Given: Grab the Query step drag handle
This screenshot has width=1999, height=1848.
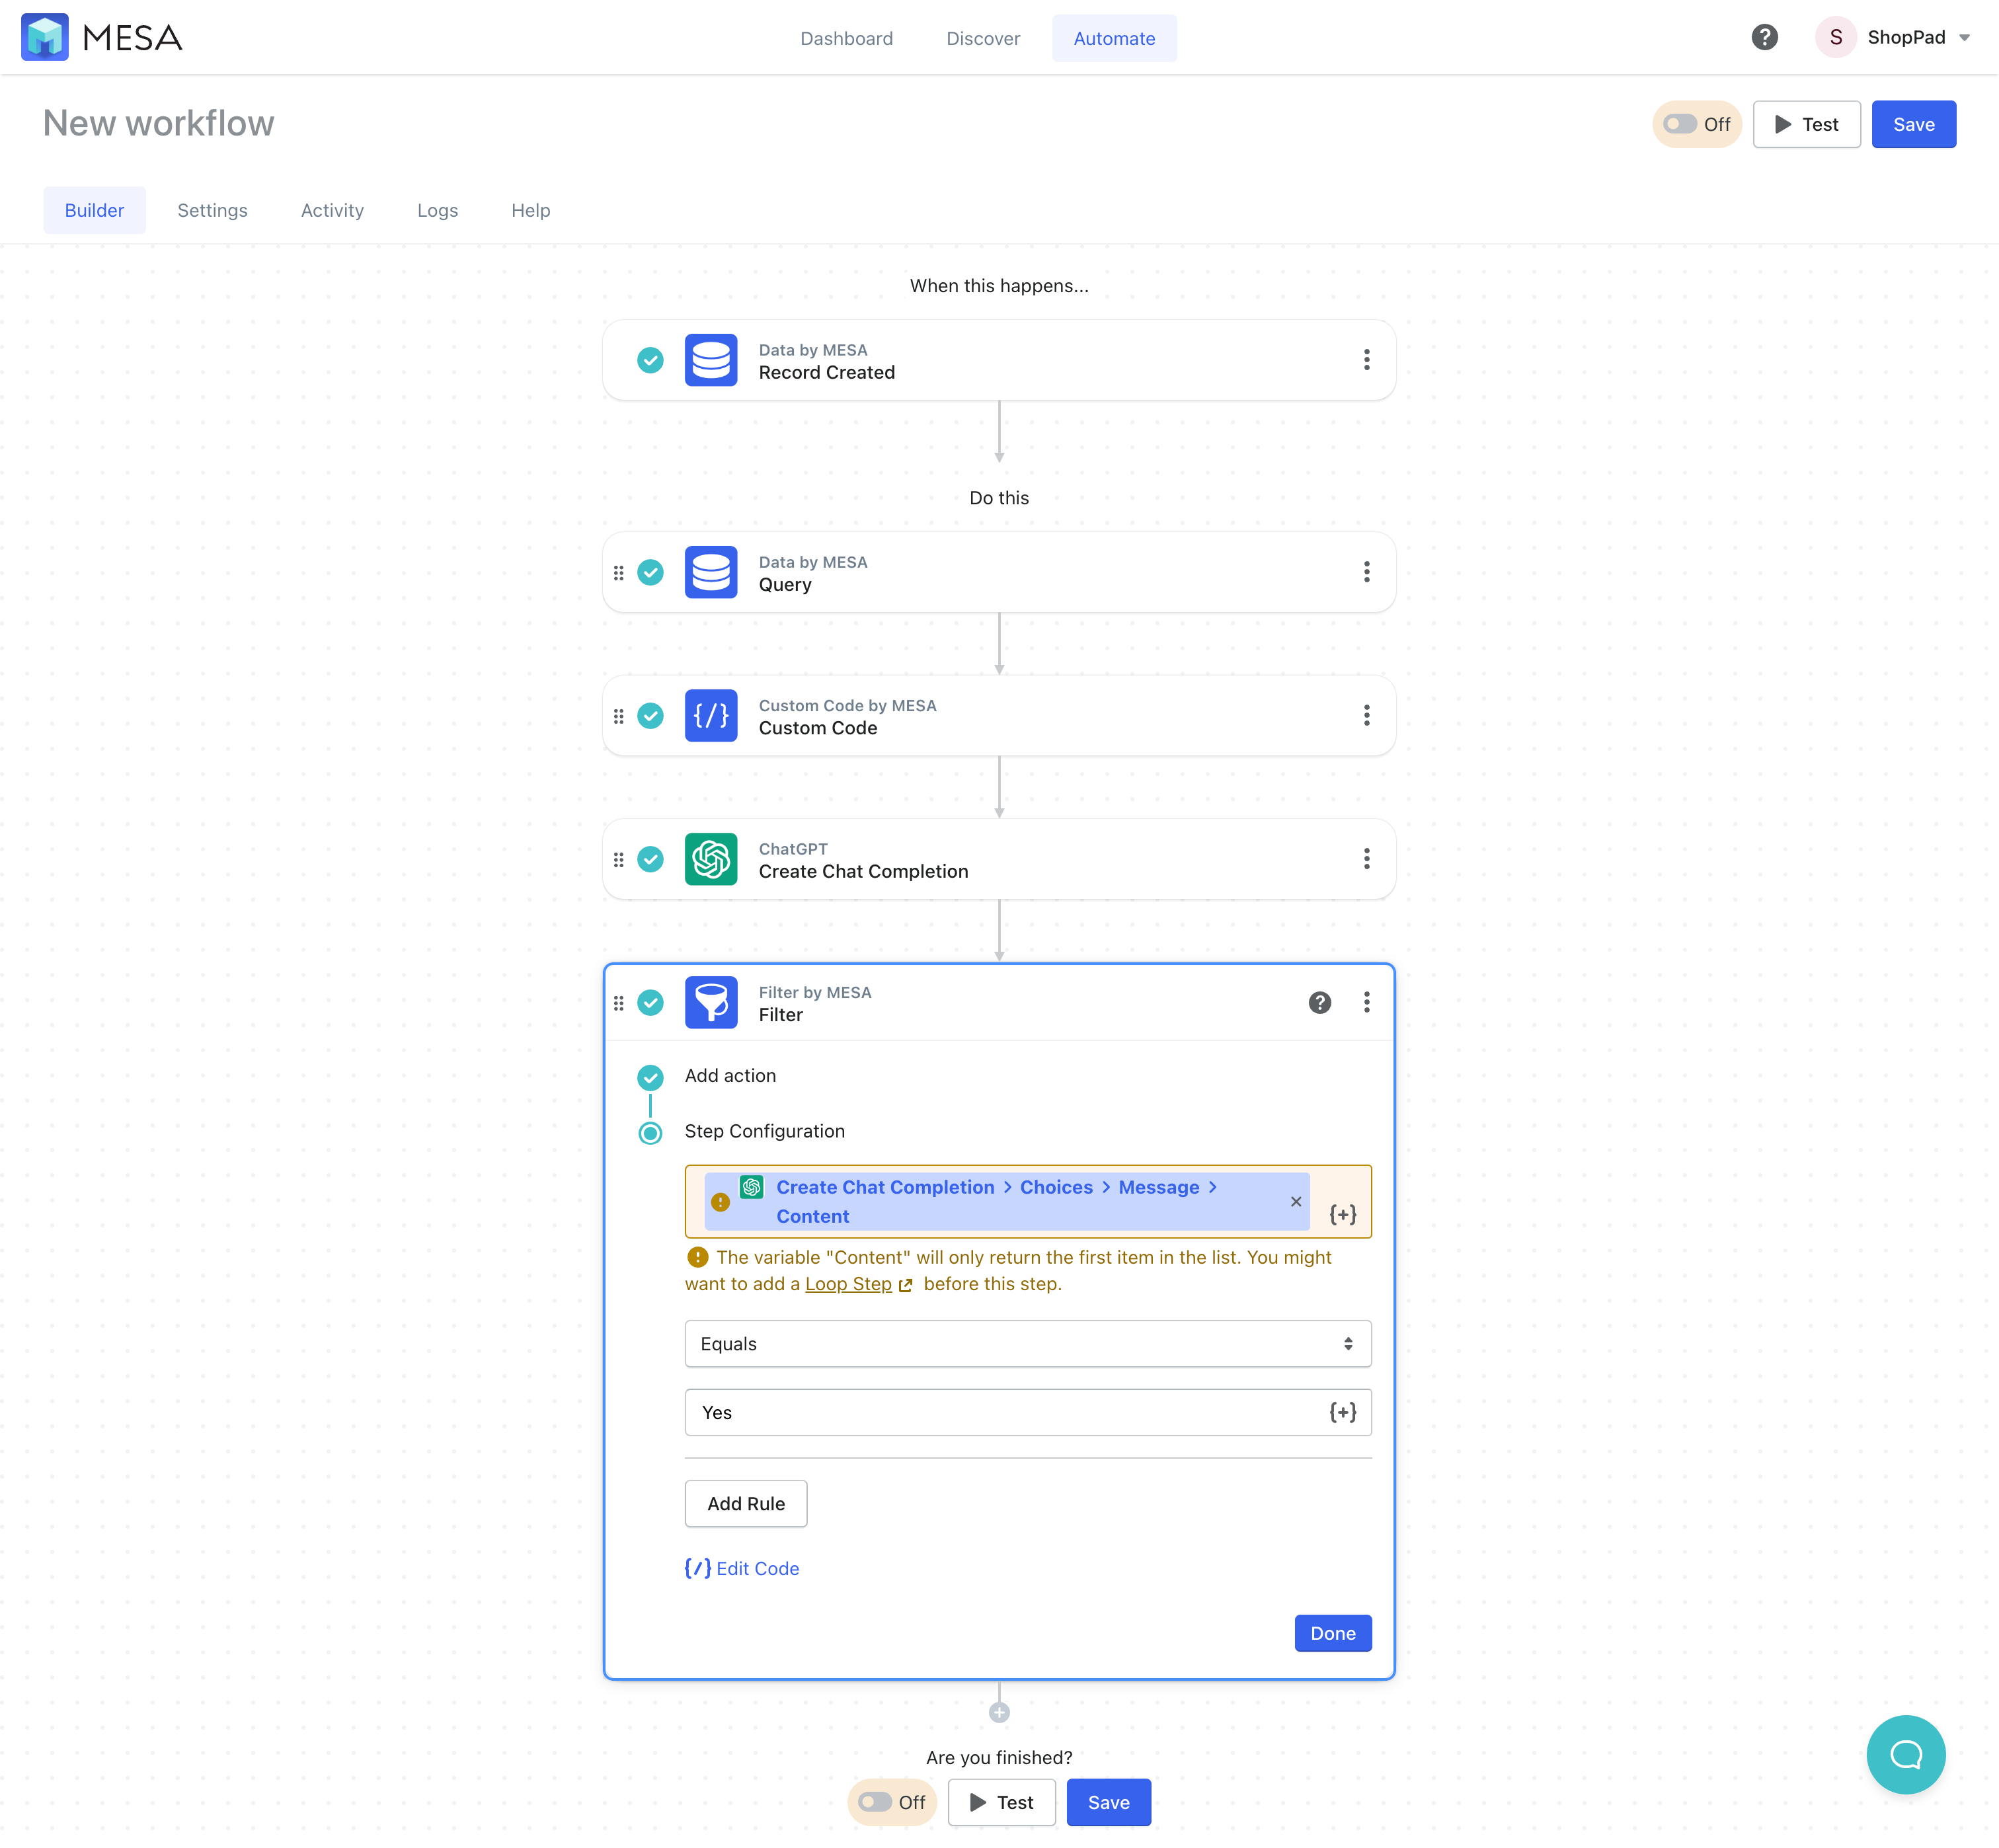Looking at the screenshot, I should [618, 573].
